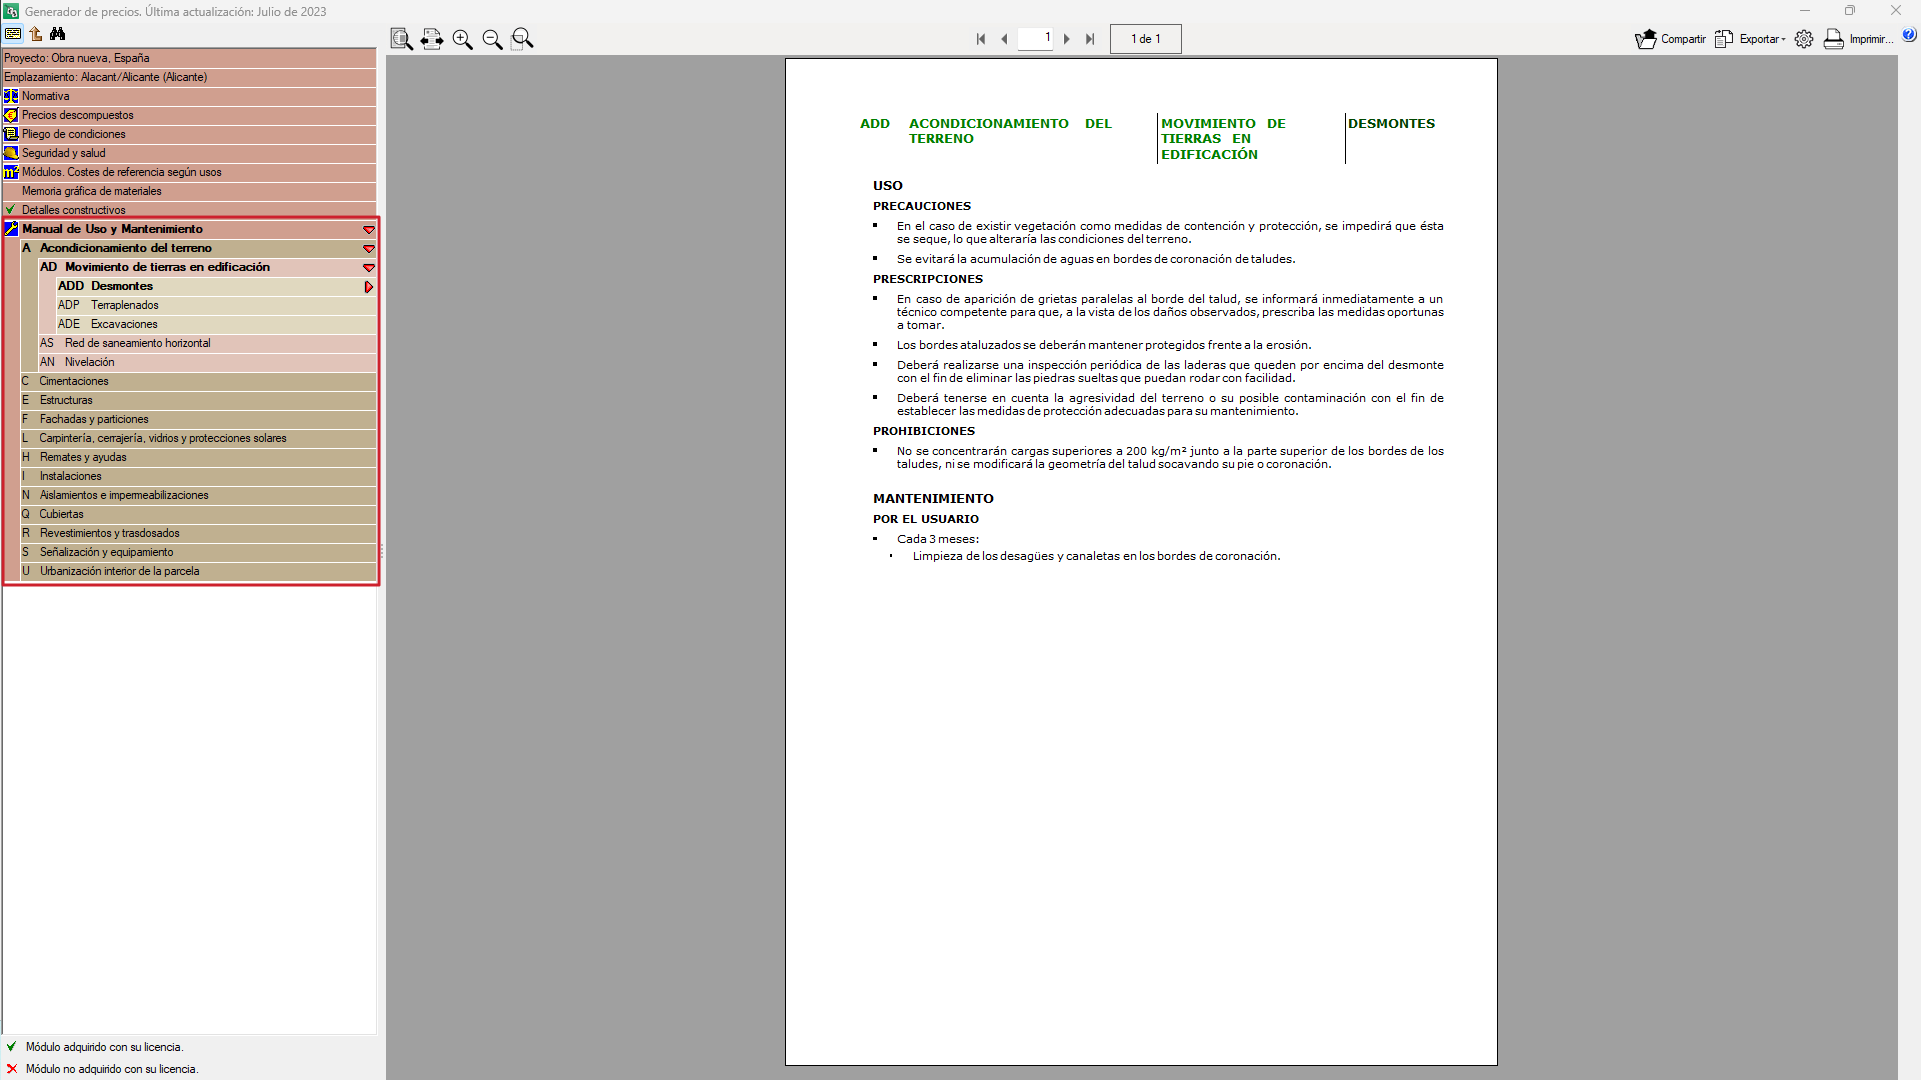This screenshot has width=1921, height=1080.
Task: Collapse Acondicionamiento del terreno arrow
Action: (x=368, y=249)
